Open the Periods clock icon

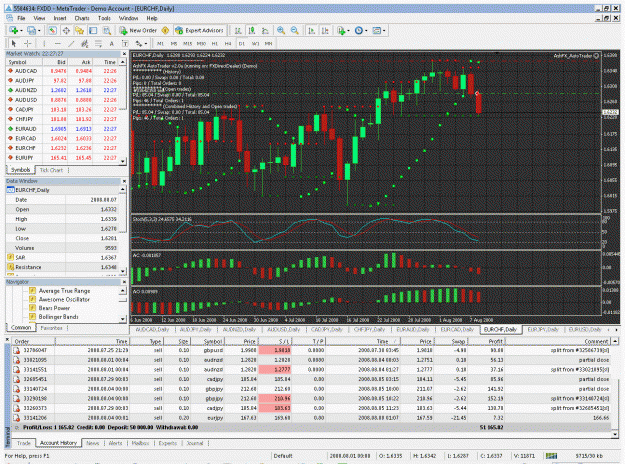tap(359, 30)
